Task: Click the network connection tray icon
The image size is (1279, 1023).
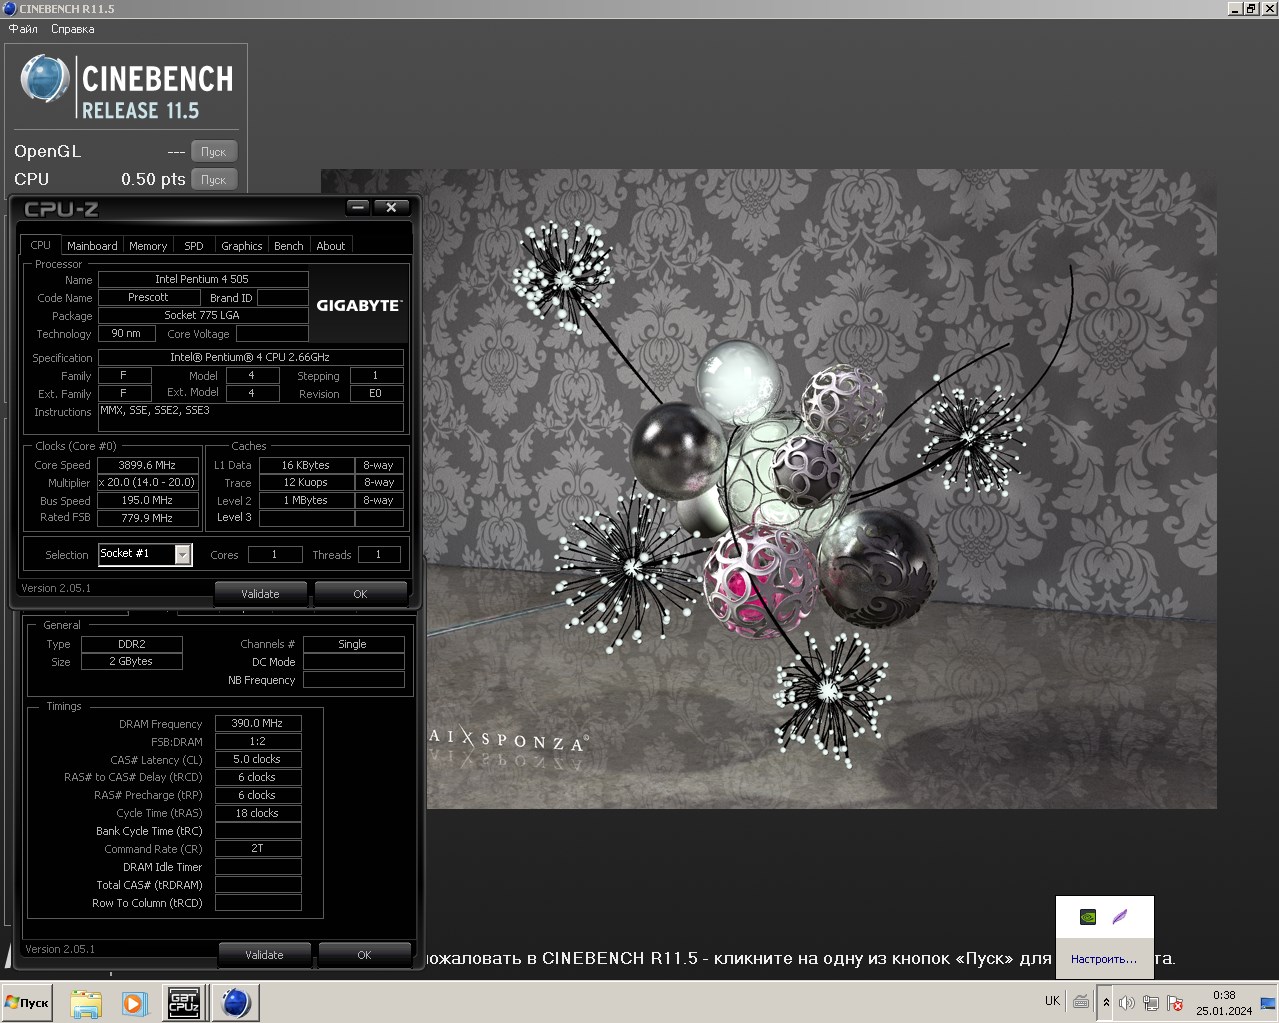Action: 1151,1002
